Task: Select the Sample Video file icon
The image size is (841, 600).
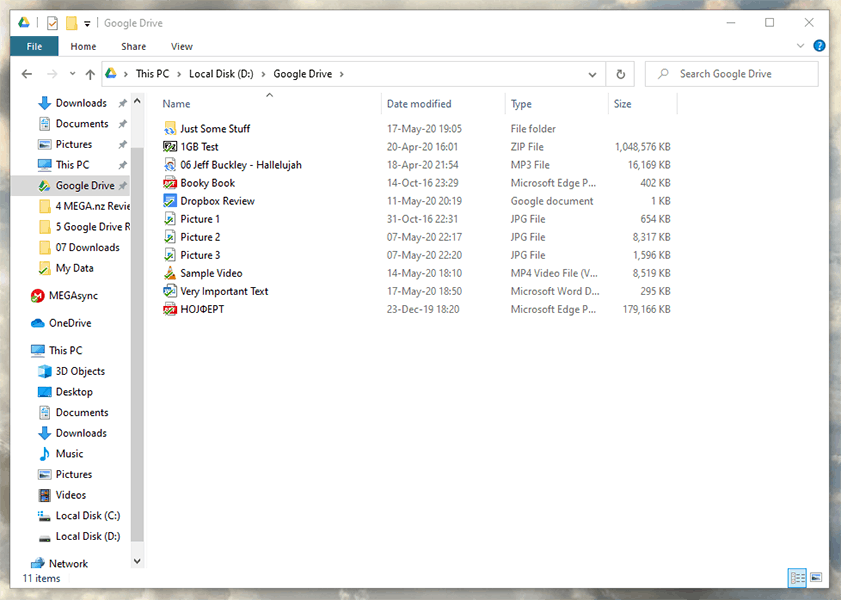Action: click(x=169, y=273)
